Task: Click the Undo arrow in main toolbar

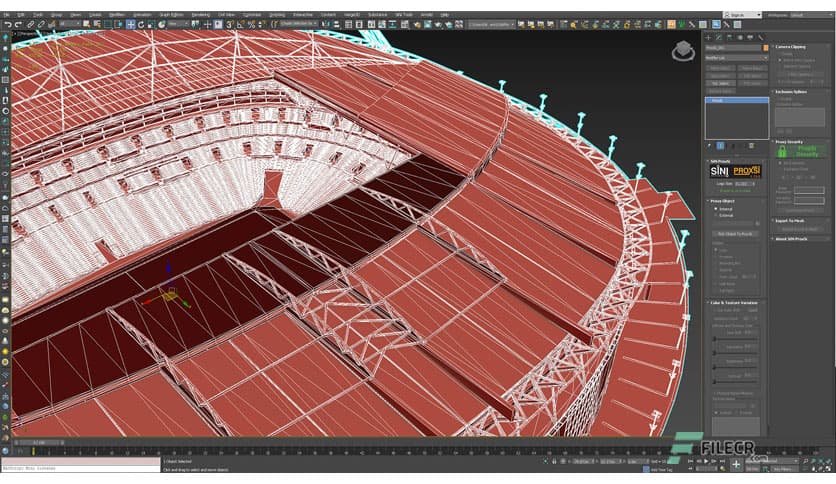Action: (x=8, y=25)
